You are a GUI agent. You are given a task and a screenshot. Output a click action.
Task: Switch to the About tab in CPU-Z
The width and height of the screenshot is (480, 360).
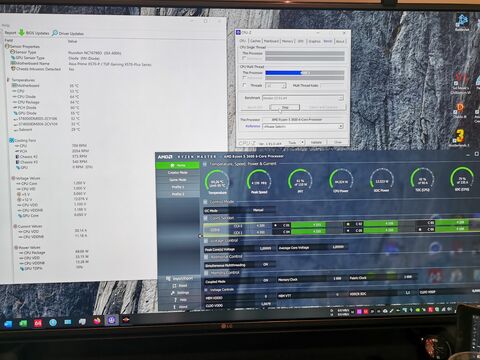[x=340, y=41]
